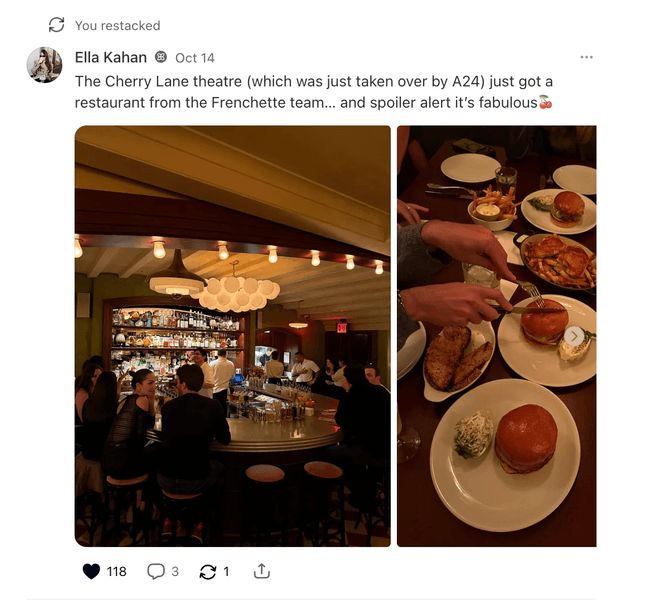Advance to next photo with chevron arrow
Screen dimensions: 651x600
pyautogui.click(x=574, y=336)
